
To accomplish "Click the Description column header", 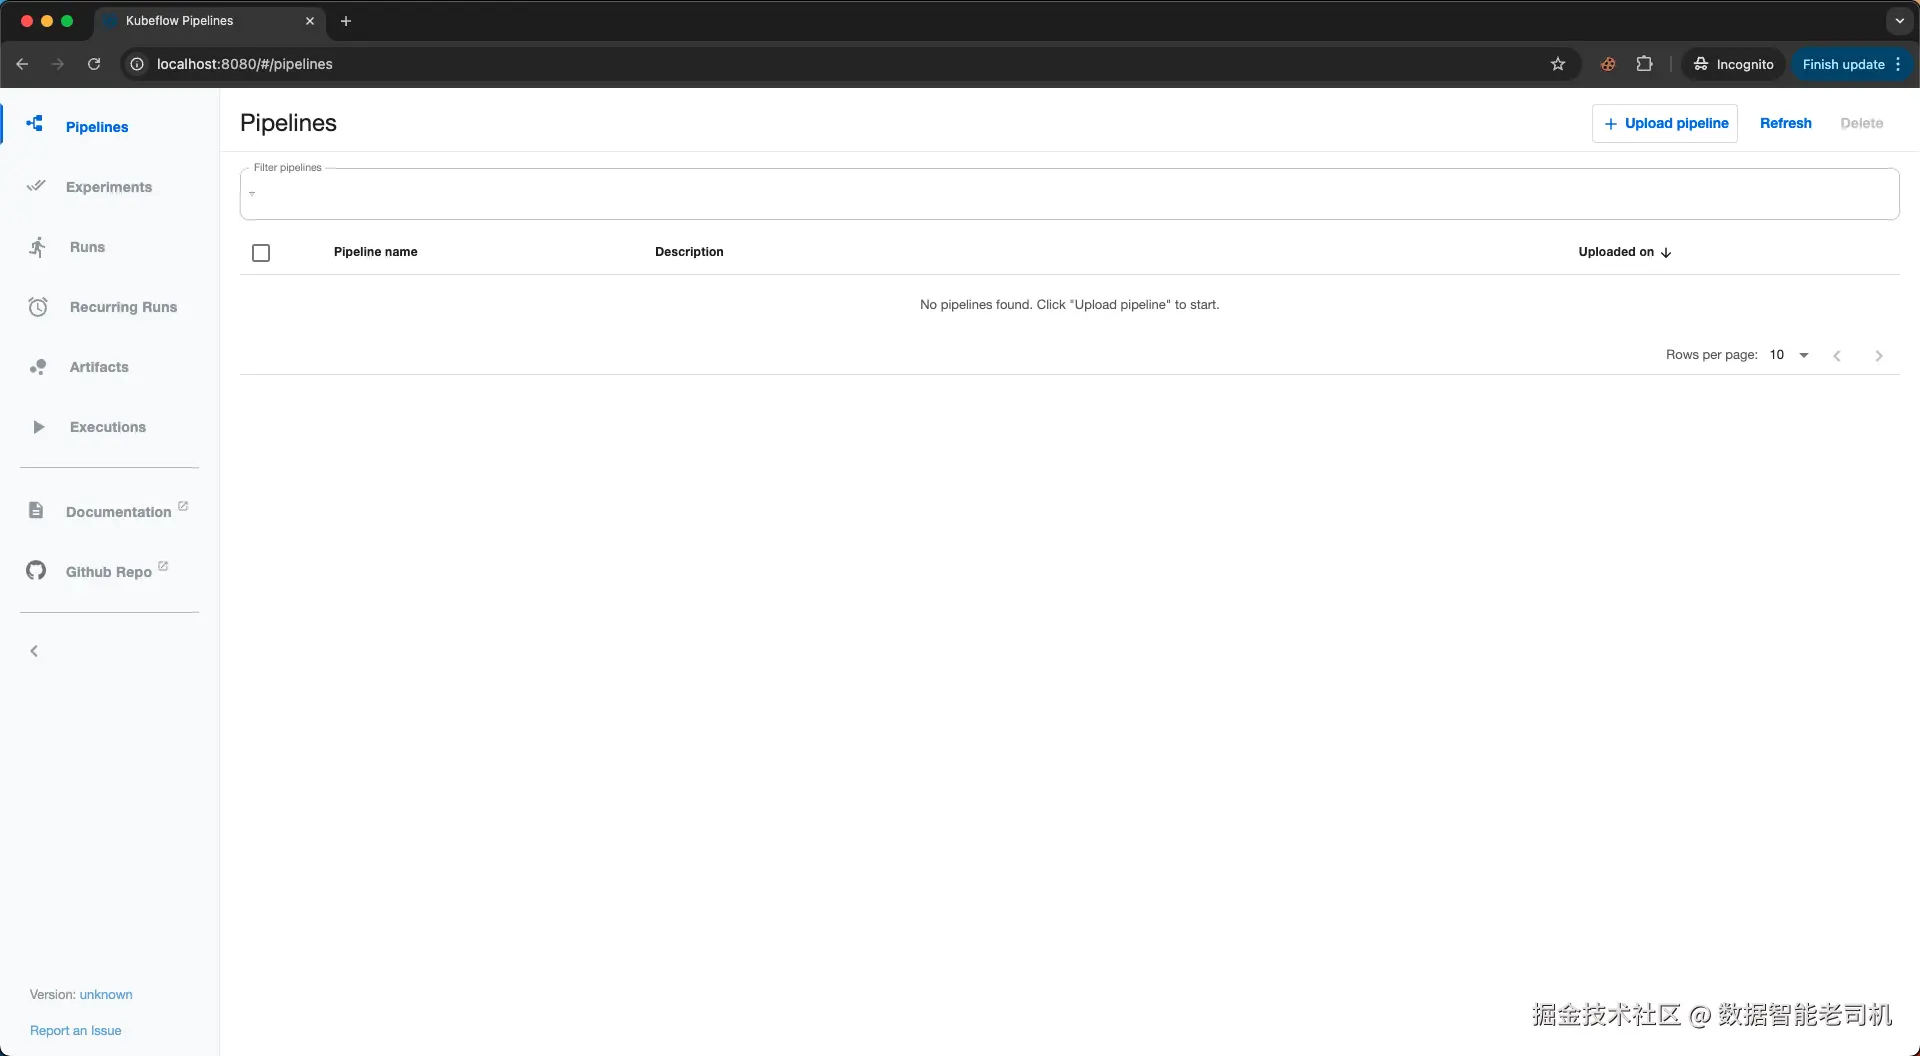I will click(x=689, y=252).
